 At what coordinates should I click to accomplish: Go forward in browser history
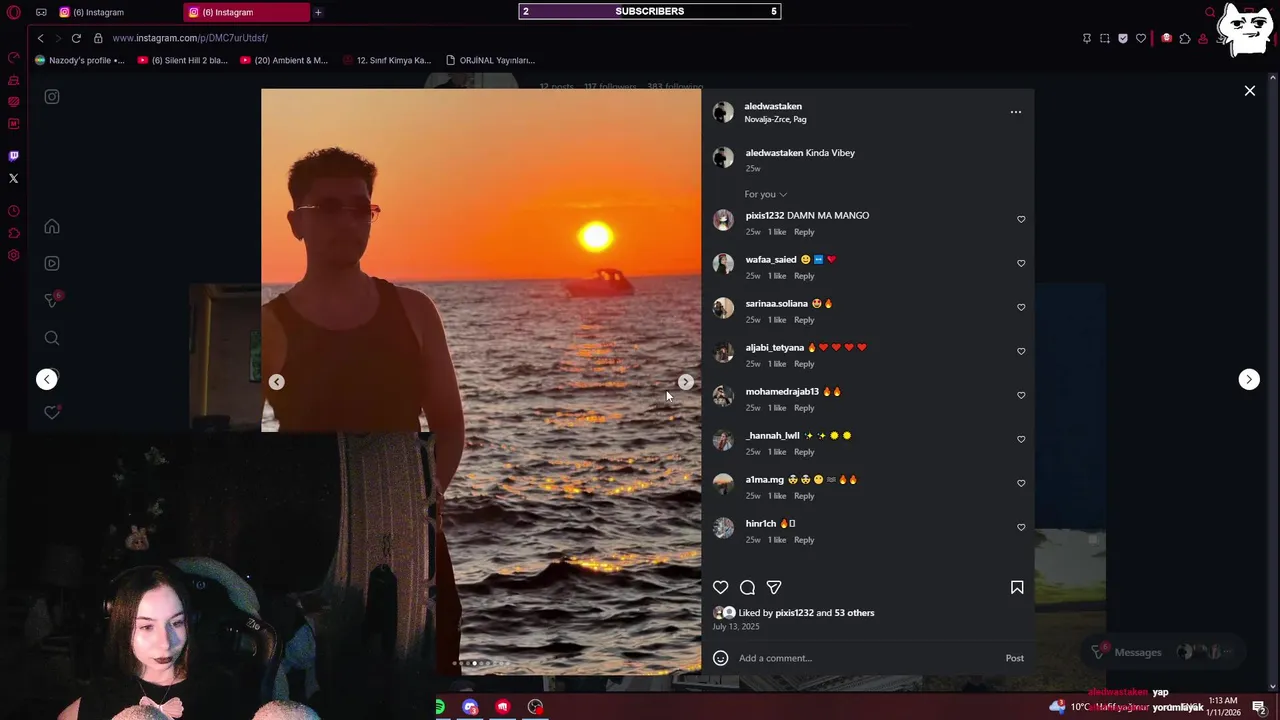(58, 38)
